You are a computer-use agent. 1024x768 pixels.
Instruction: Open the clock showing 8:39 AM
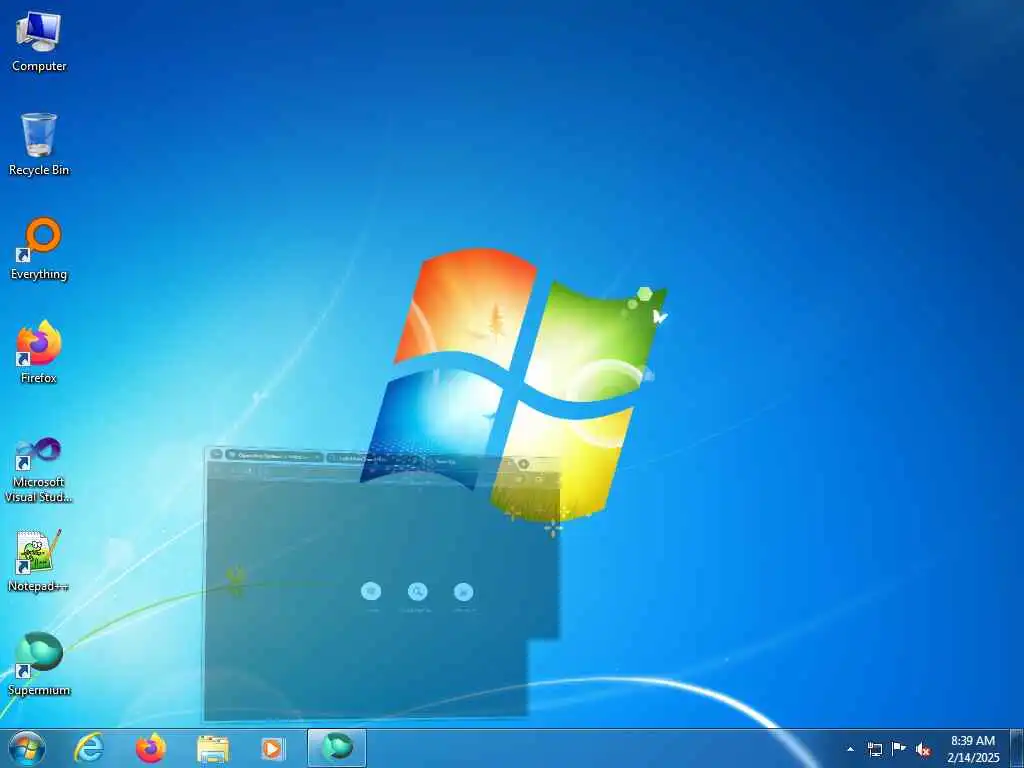[973, 749]
